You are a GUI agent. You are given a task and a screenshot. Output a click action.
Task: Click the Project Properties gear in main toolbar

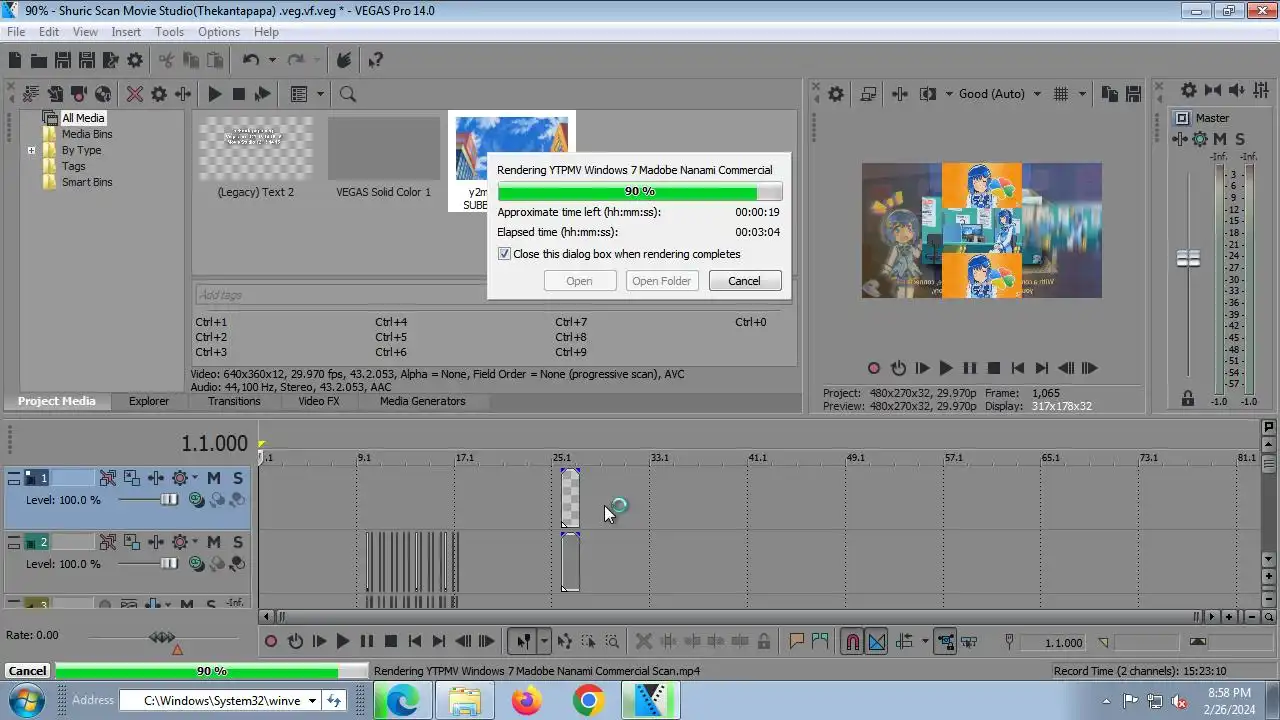coord(135,60)
